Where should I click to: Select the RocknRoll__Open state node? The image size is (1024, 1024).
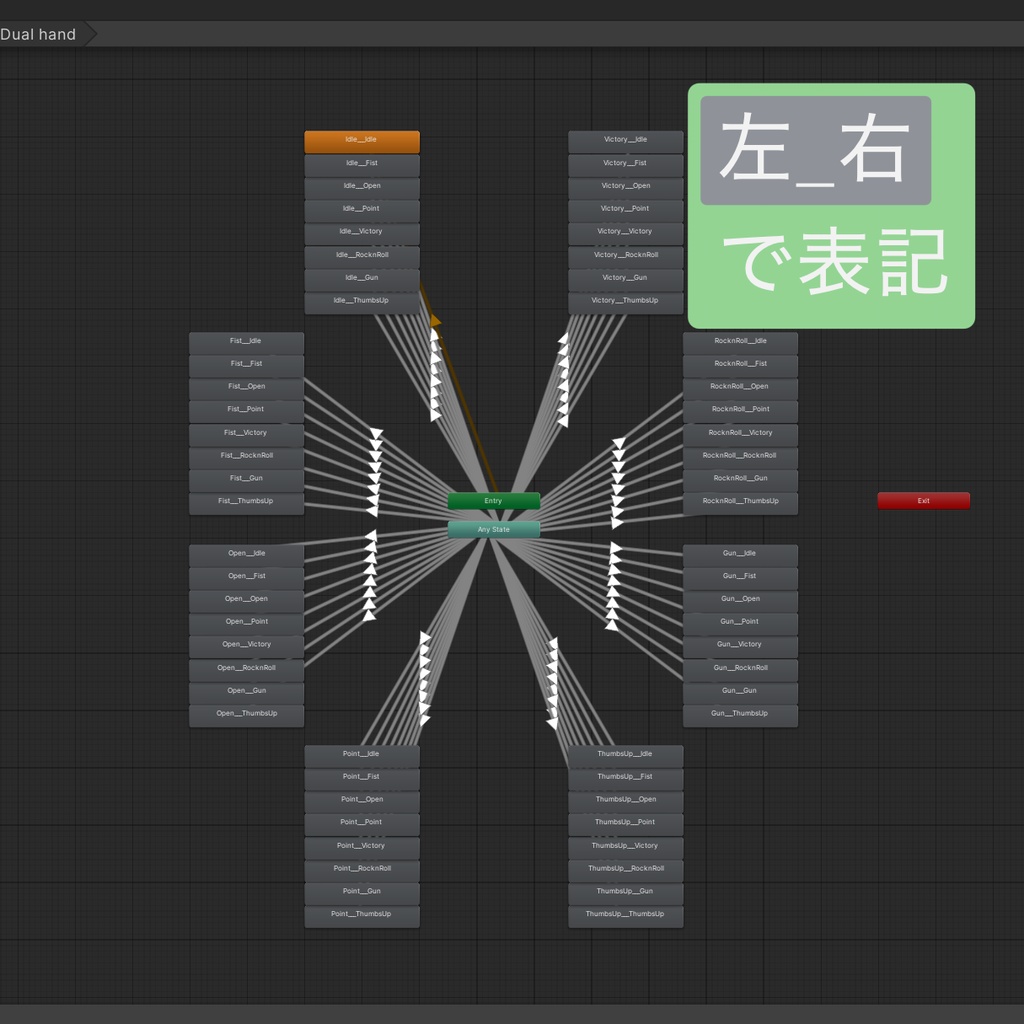pos(741,388)
